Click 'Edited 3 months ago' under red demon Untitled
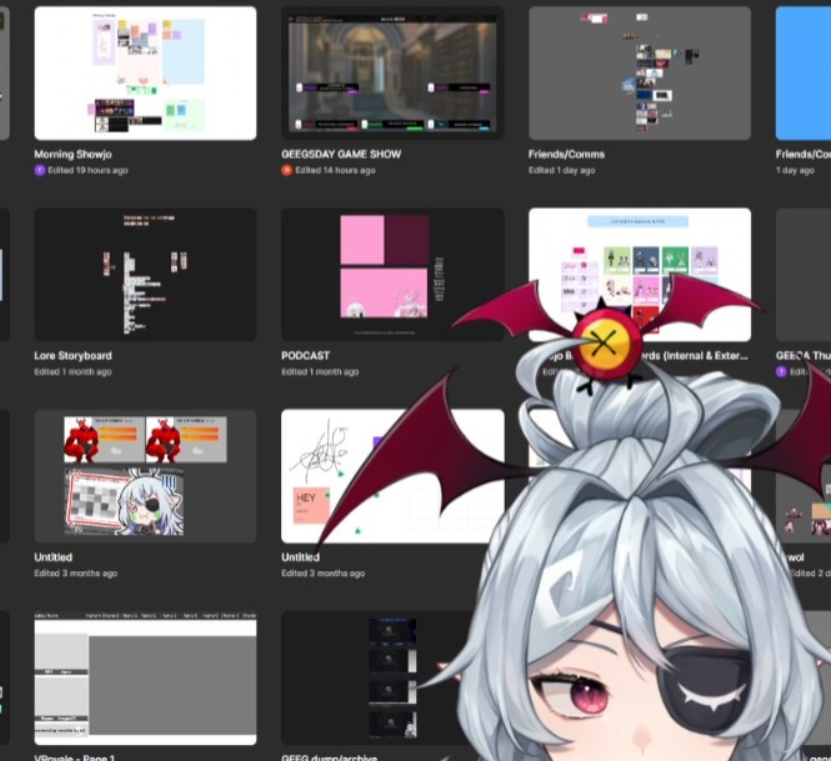831x761 pixels. (76, 573)
